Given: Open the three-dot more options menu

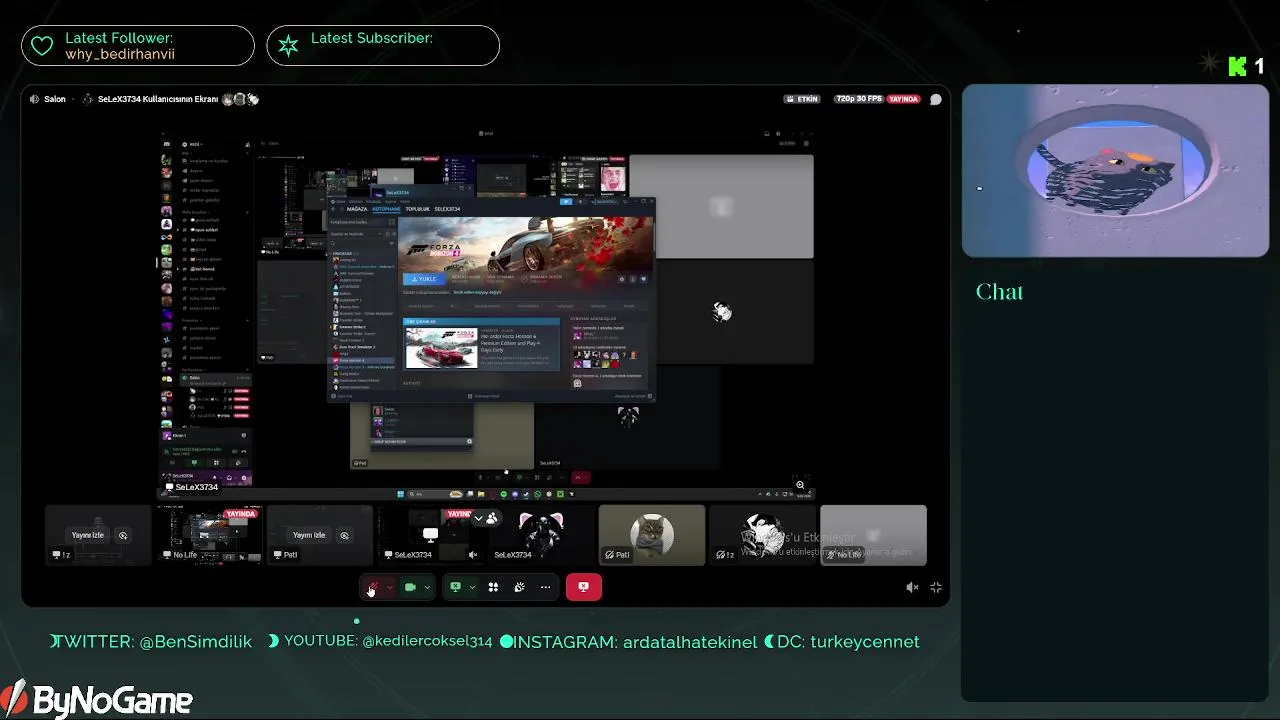Looking at the screenshot, I should (545, 587).
